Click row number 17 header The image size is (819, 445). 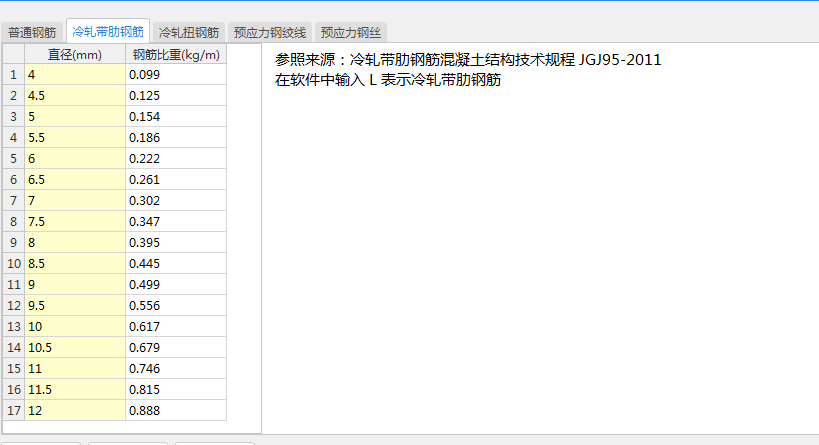pos(14,411)
